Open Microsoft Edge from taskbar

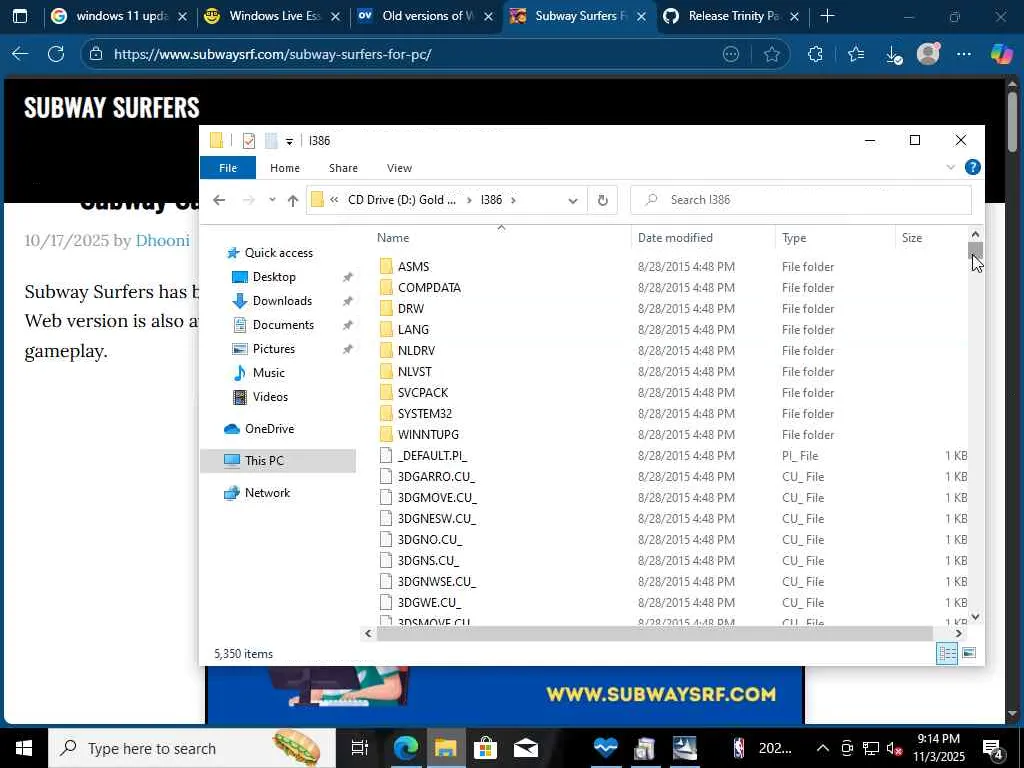406,748
